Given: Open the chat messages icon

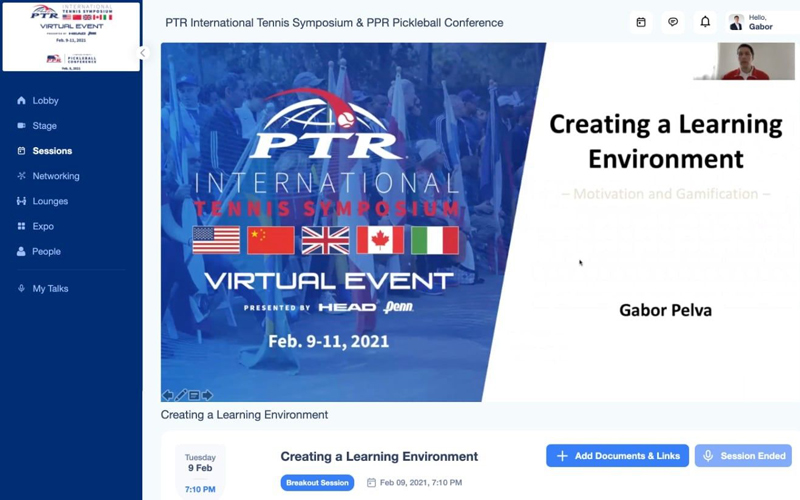Looking at the screenshot, I should [673, 22].
